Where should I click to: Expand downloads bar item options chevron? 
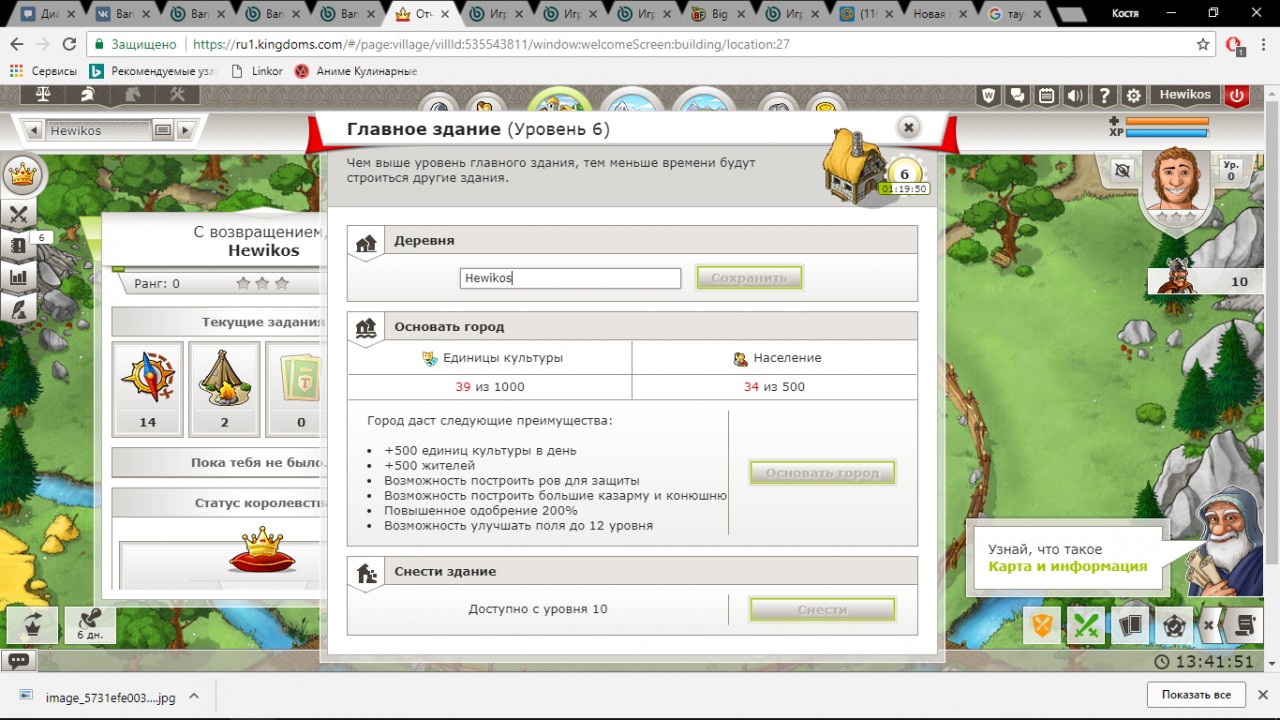[194, 696]
